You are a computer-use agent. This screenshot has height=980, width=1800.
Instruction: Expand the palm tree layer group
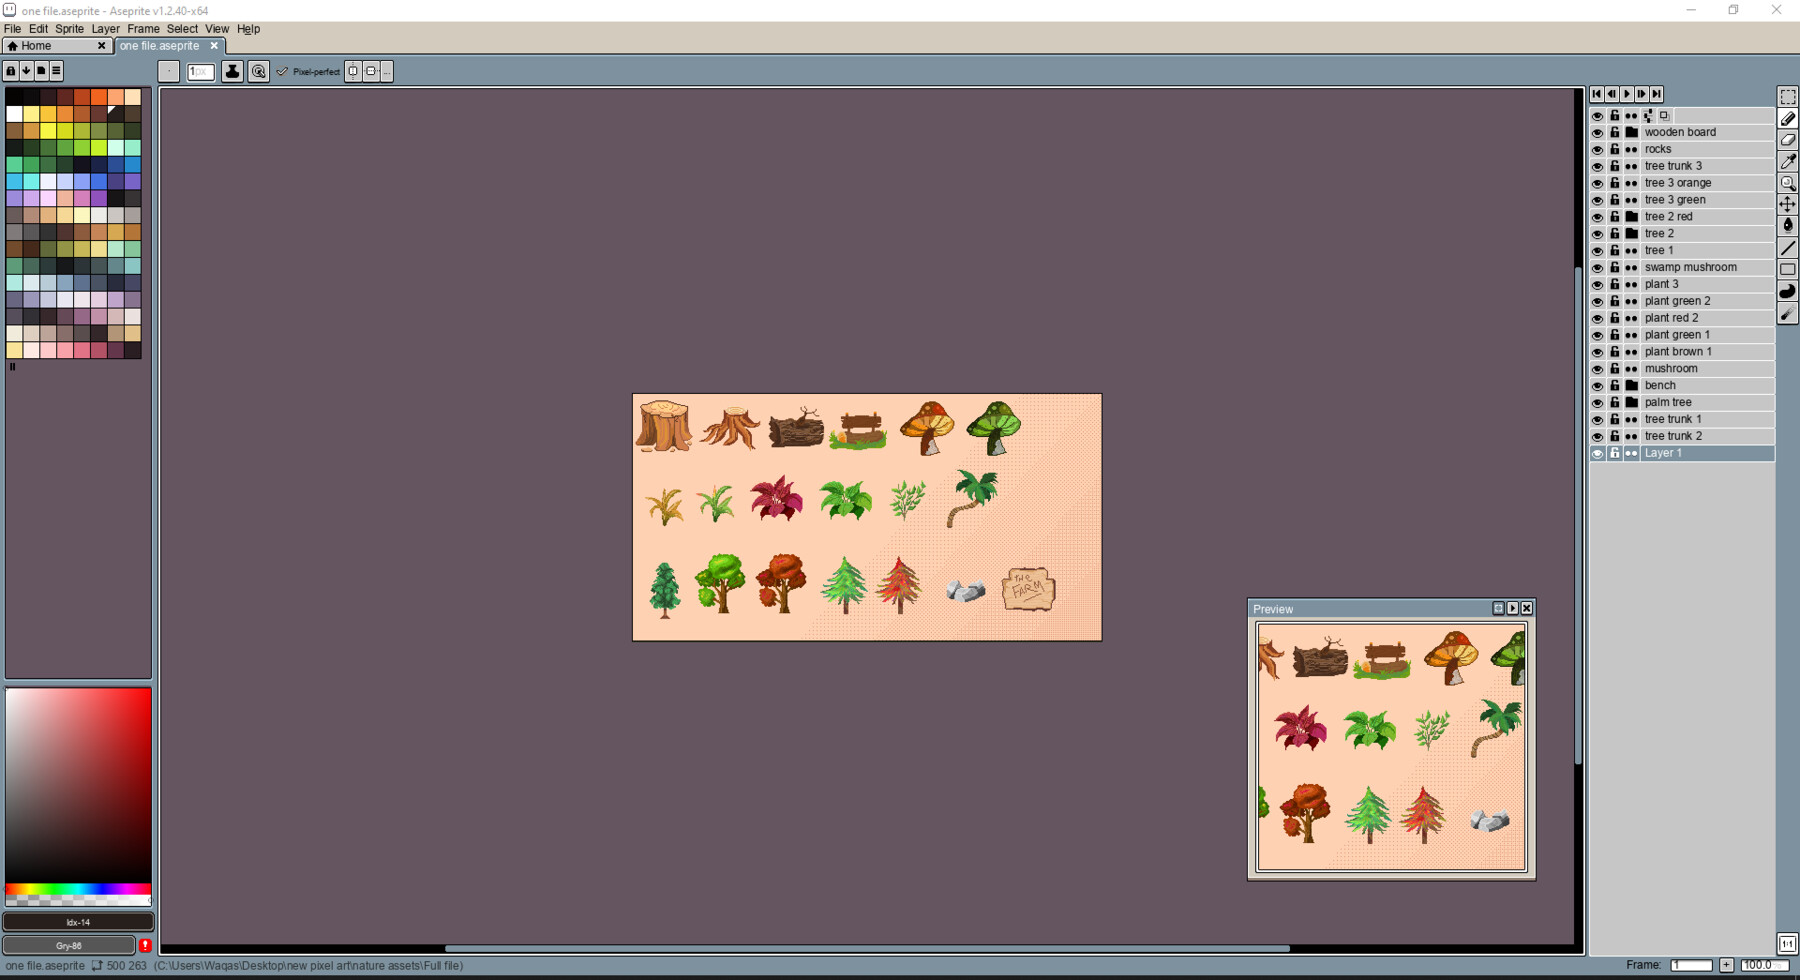coord(1631,402)
